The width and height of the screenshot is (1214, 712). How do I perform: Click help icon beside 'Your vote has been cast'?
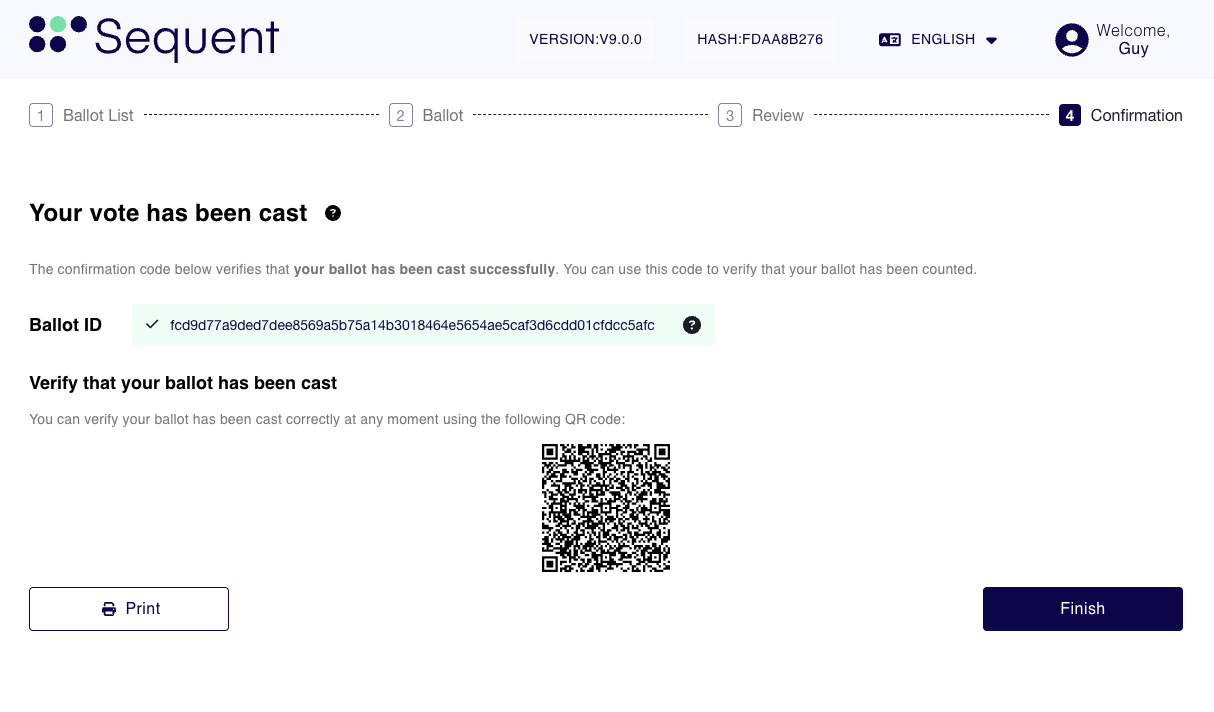[x=333, y=213]
